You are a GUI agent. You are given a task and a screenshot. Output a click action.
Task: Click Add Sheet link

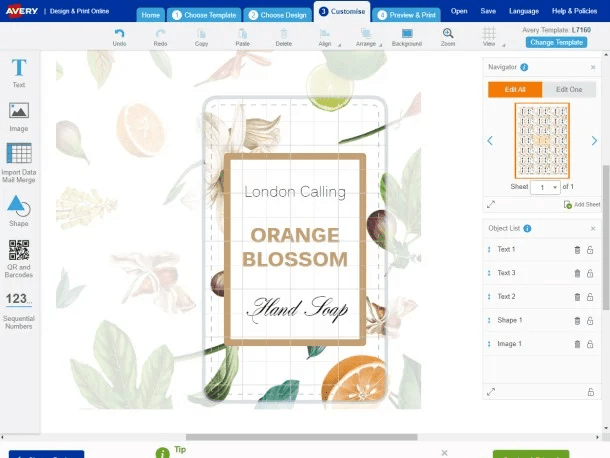[581, 204]
